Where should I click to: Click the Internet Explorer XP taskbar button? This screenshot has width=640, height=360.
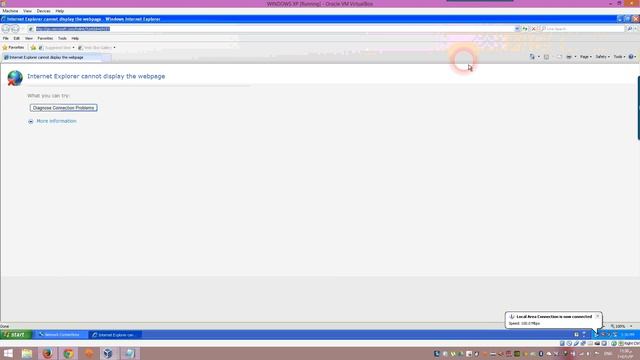[116, 335]
